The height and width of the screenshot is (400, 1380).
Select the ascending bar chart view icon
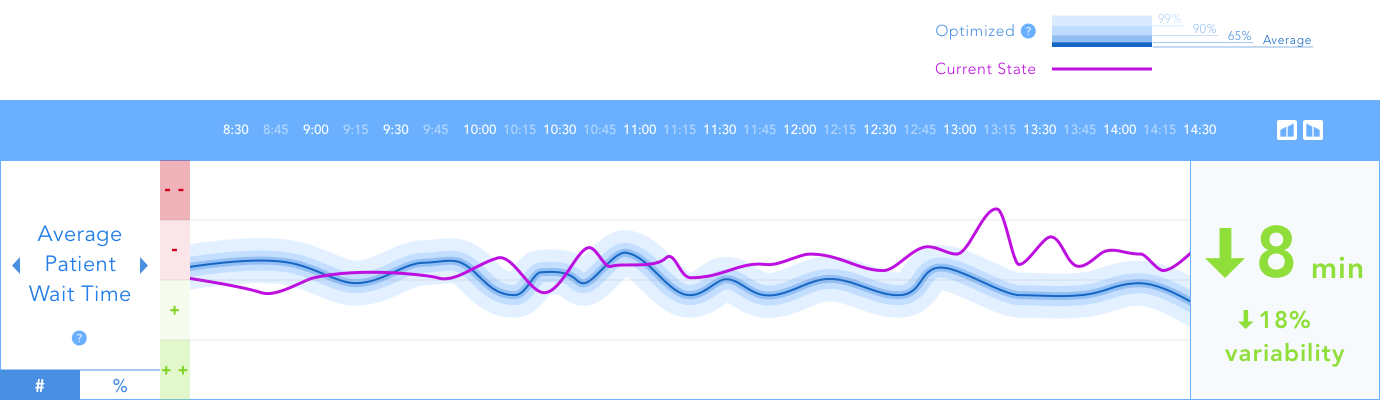tap(1287, 130)
